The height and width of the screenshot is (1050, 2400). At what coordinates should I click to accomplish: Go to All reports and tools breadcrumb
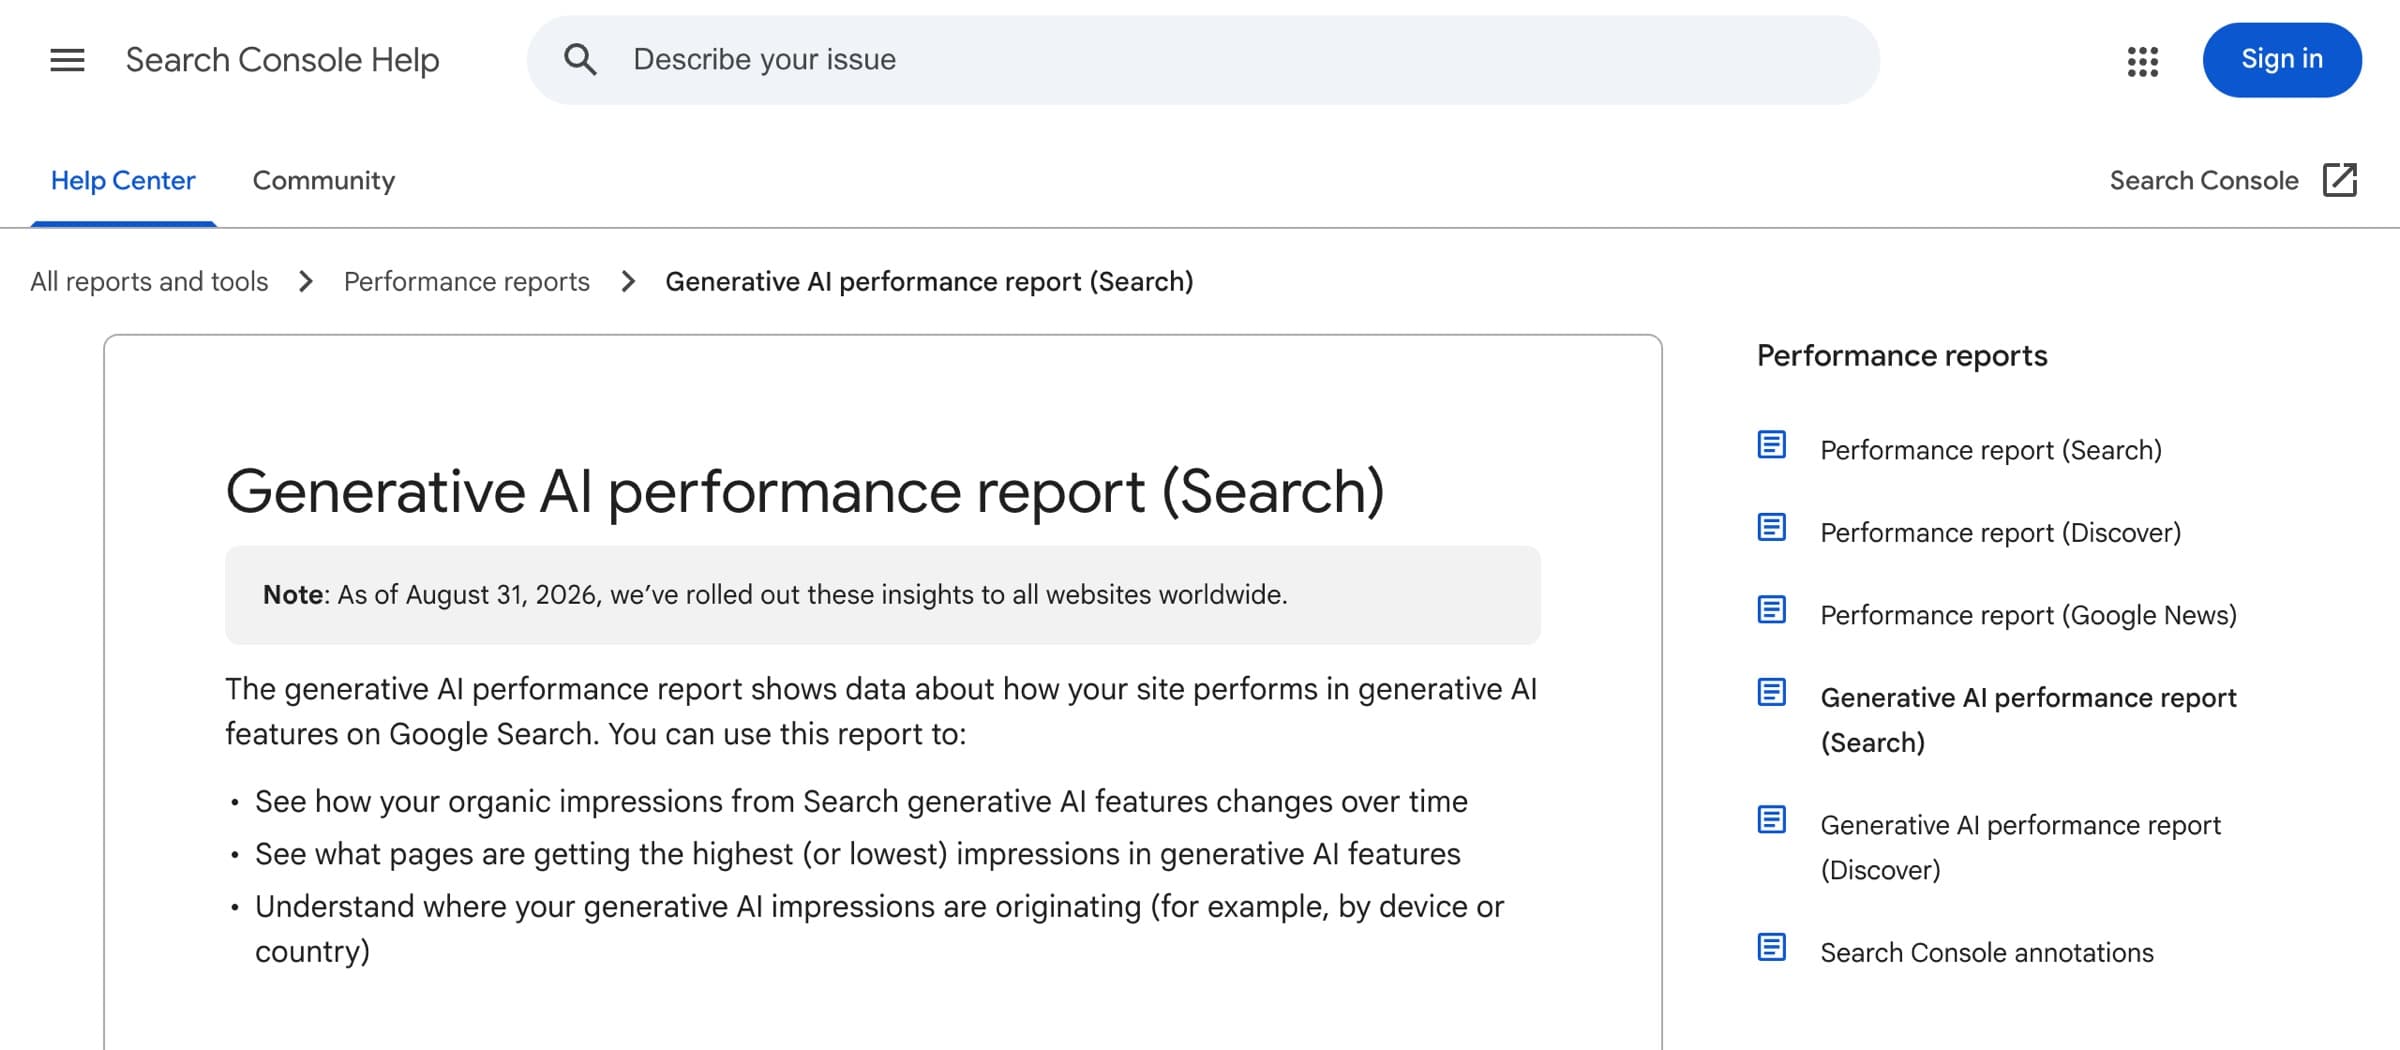(x=149, y=282)
